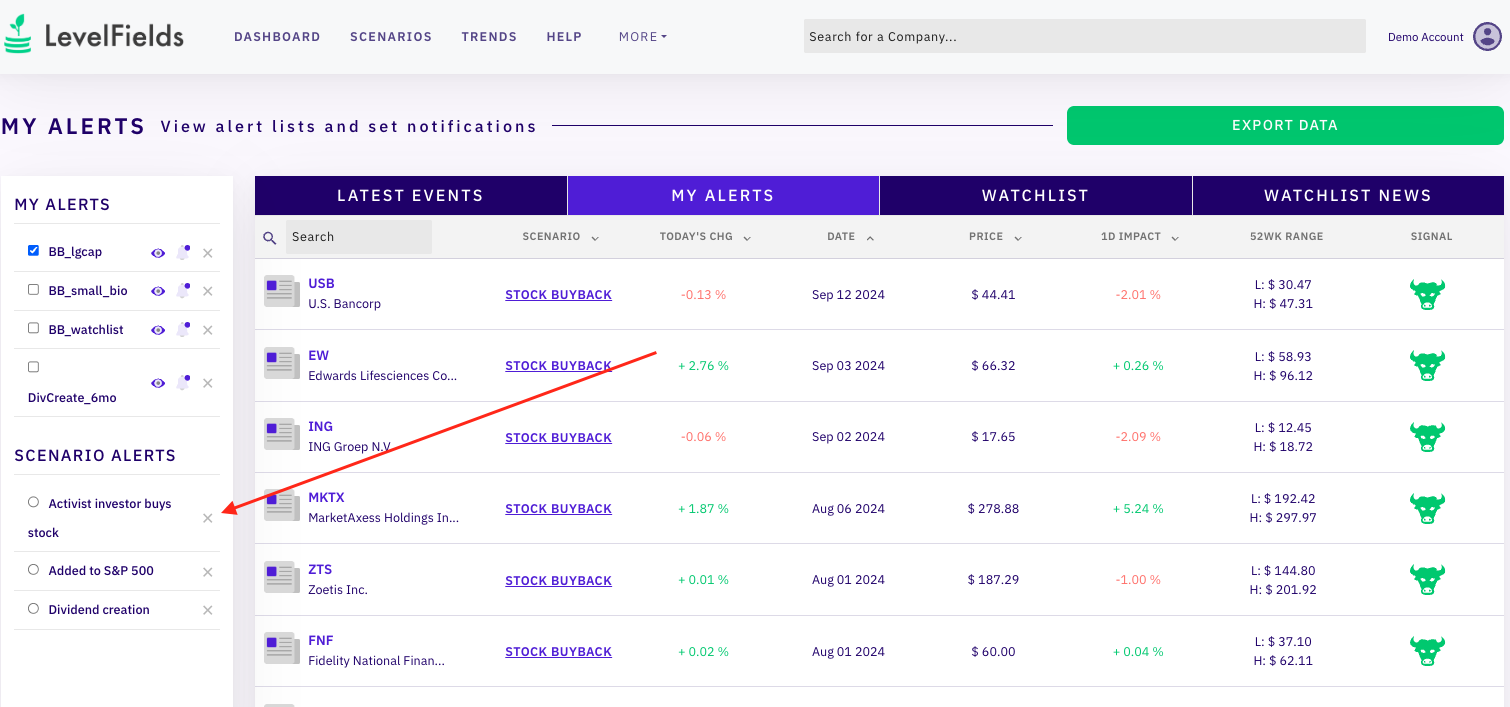Open the MKTX ticker link
This screenshot has width=1510, height=707.
326,498
